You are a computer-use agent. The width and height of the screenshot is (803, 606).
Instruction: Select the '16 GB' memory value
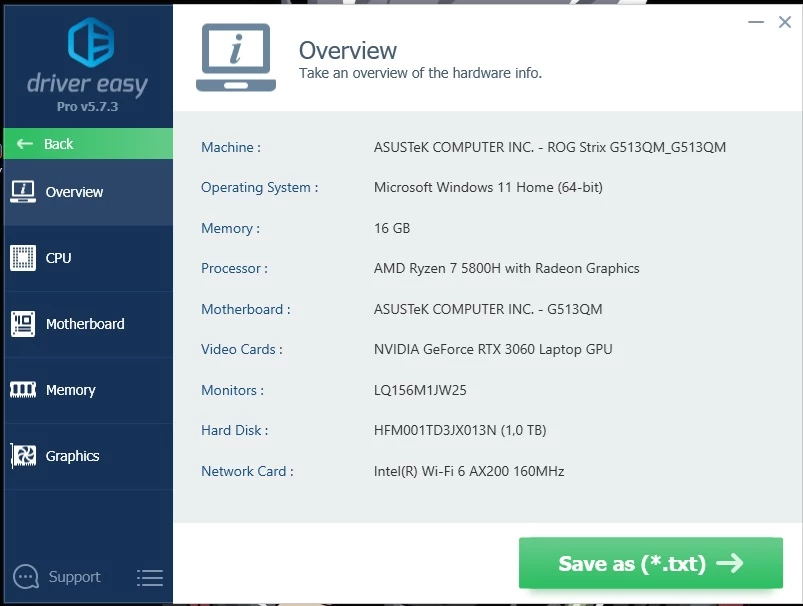point(392,228)
